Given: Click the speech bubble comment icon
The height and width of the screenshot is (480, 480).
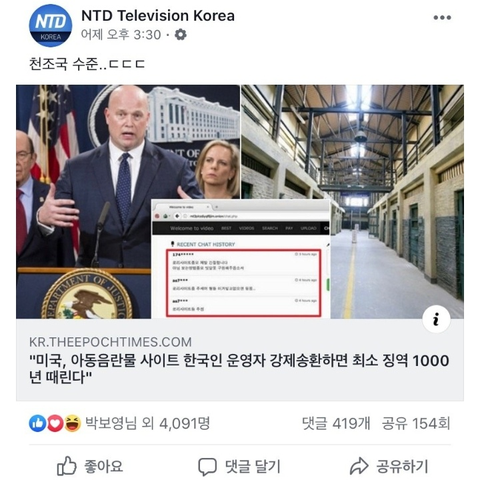Looking at the screenshot, I should pyautogui.click(x=207, y=467).
